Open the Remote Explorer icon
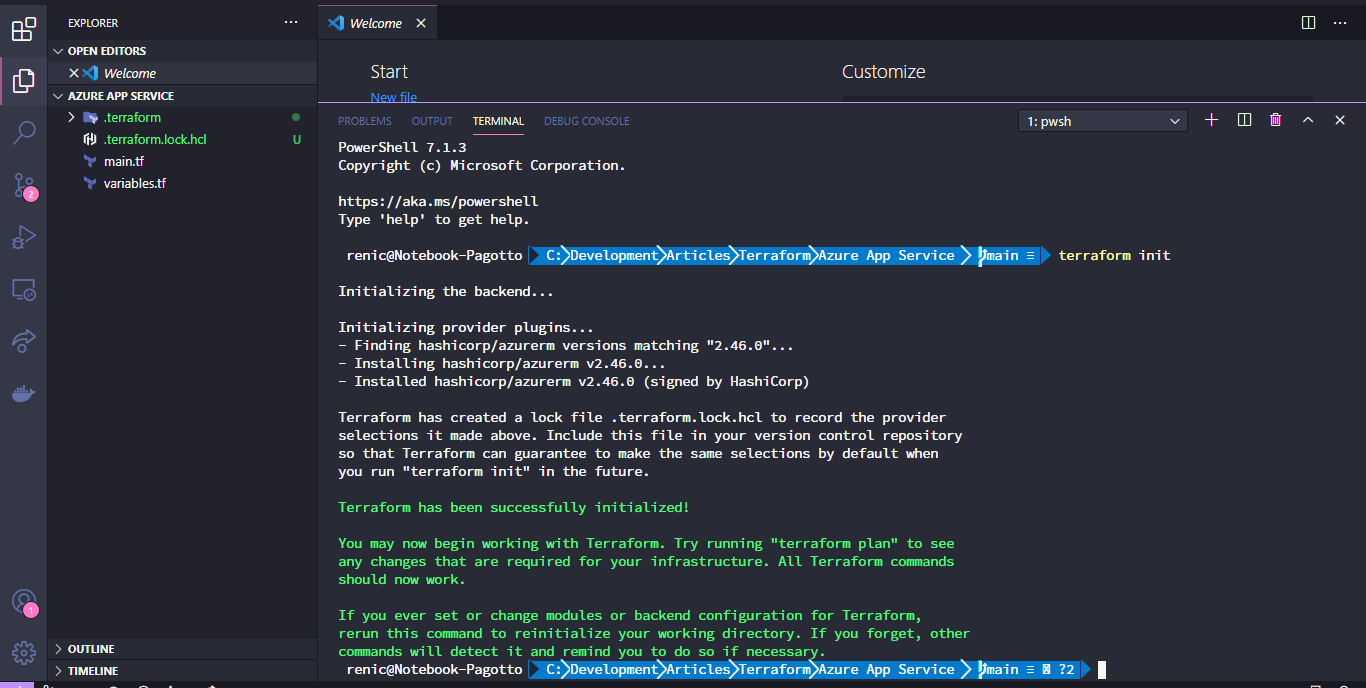 24,289
